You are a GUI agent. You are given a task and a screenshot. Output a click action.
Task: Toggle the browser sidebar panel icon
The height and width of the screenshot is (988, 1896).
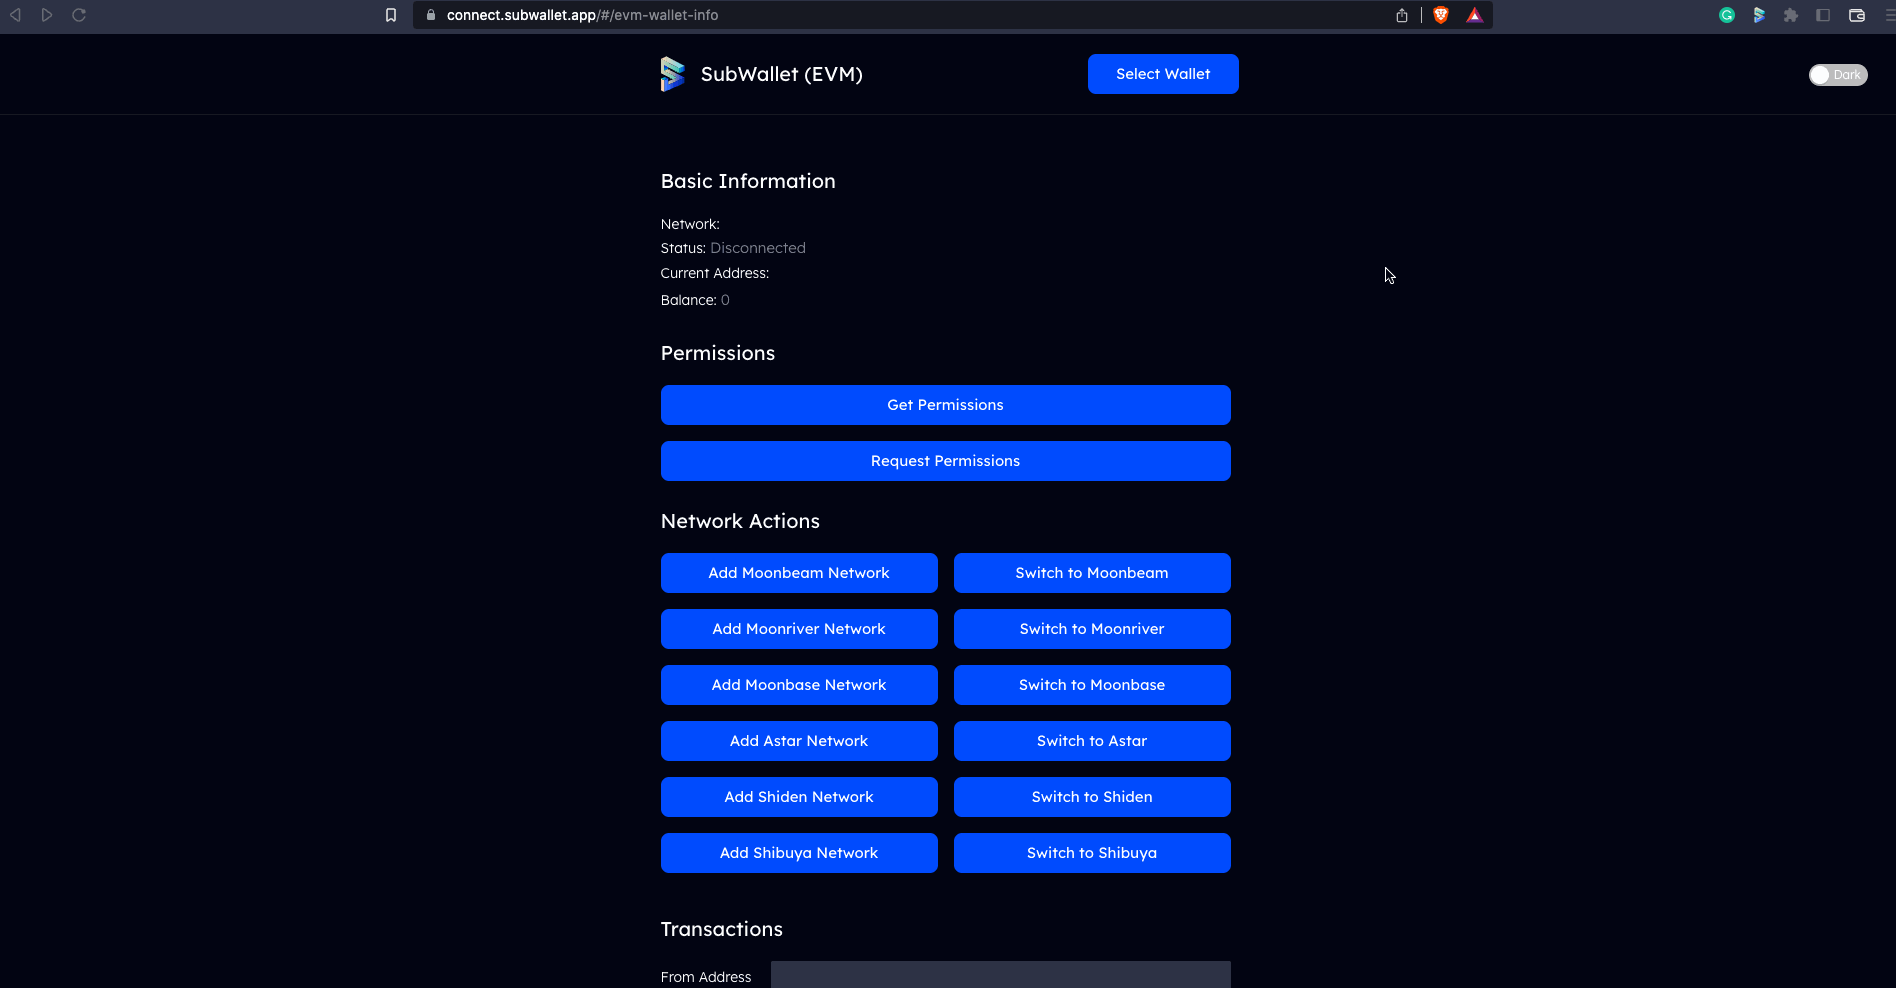pyautogui.click(x=1823, y=15)
